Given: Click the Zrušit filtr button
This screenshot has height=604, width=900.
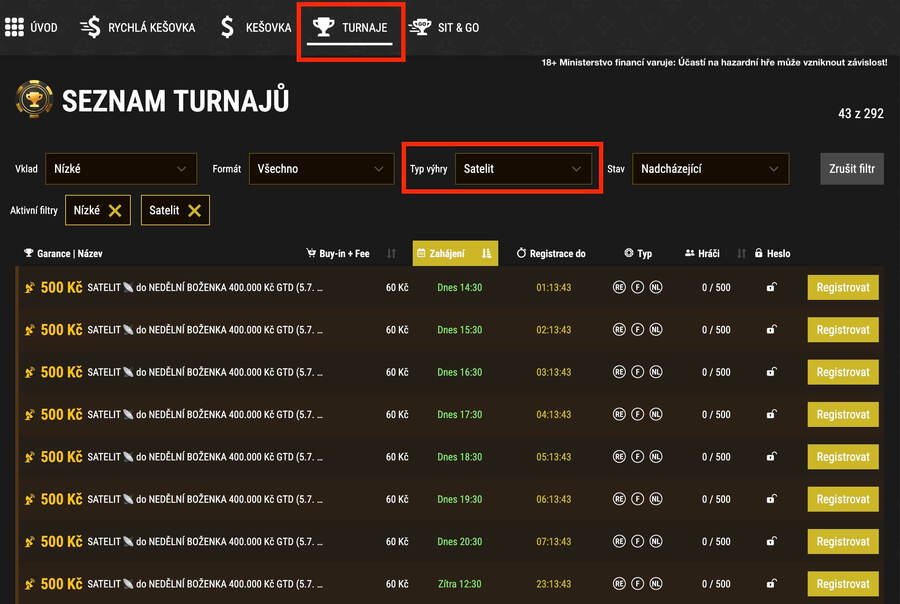Looking at the screenshot, I should pos(852,169).
